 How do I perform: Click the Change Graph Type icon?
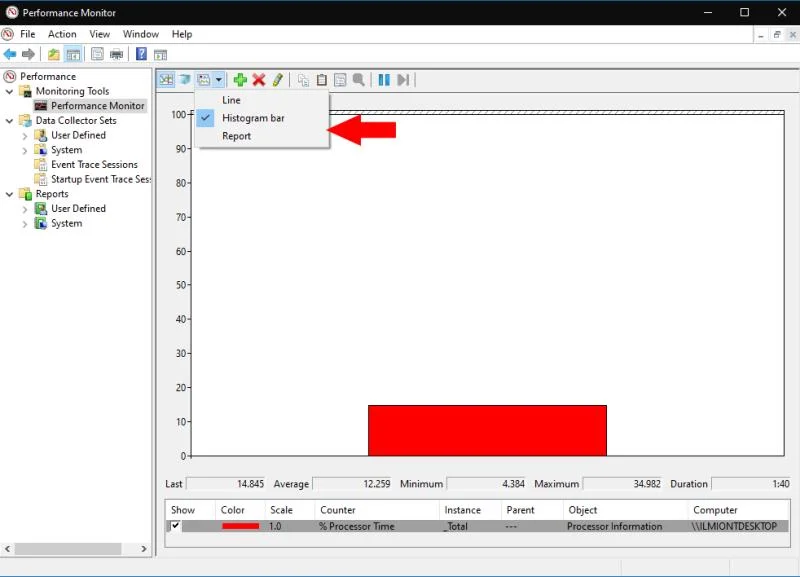(x=204, y=80)
